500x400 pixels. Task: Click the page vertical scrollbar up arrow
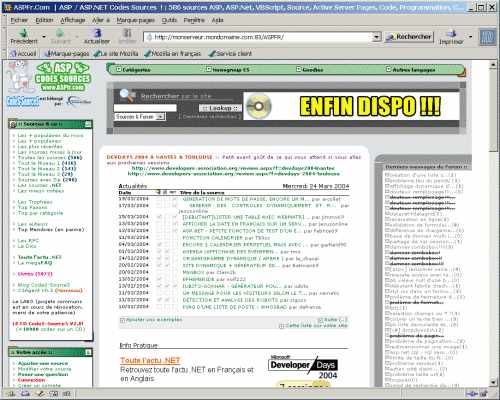pyautogui.click(x=493, y=65)
